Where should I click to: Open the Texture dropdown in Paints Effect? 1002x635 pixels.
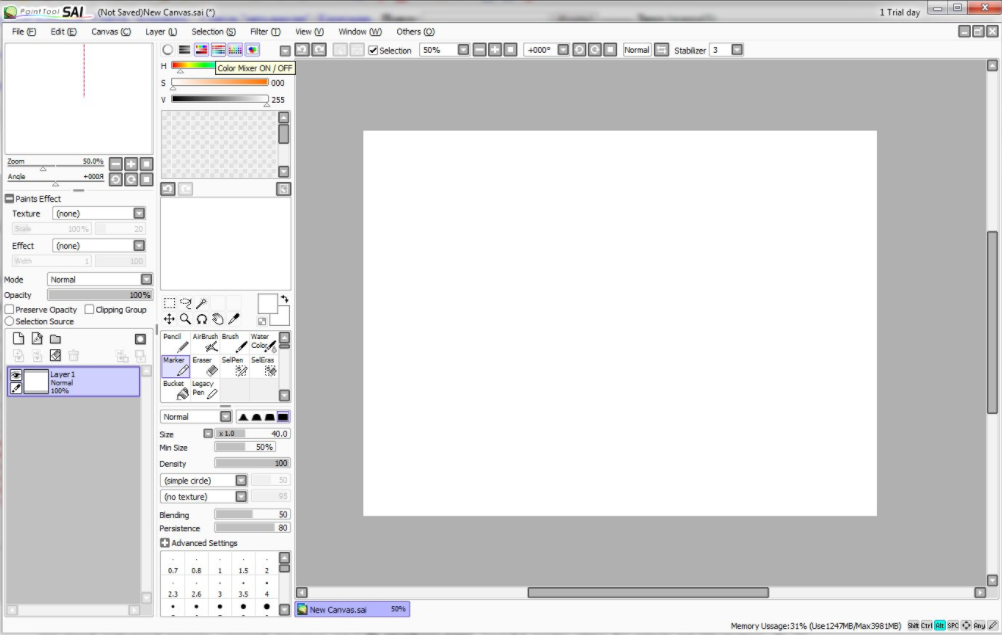point(139,213)
